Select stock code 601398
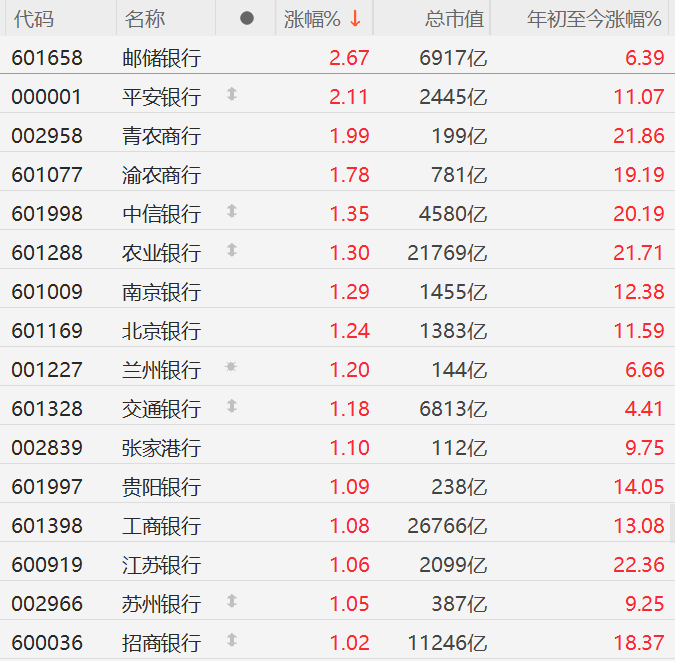675x661 pixels. [x=47, y=526]
